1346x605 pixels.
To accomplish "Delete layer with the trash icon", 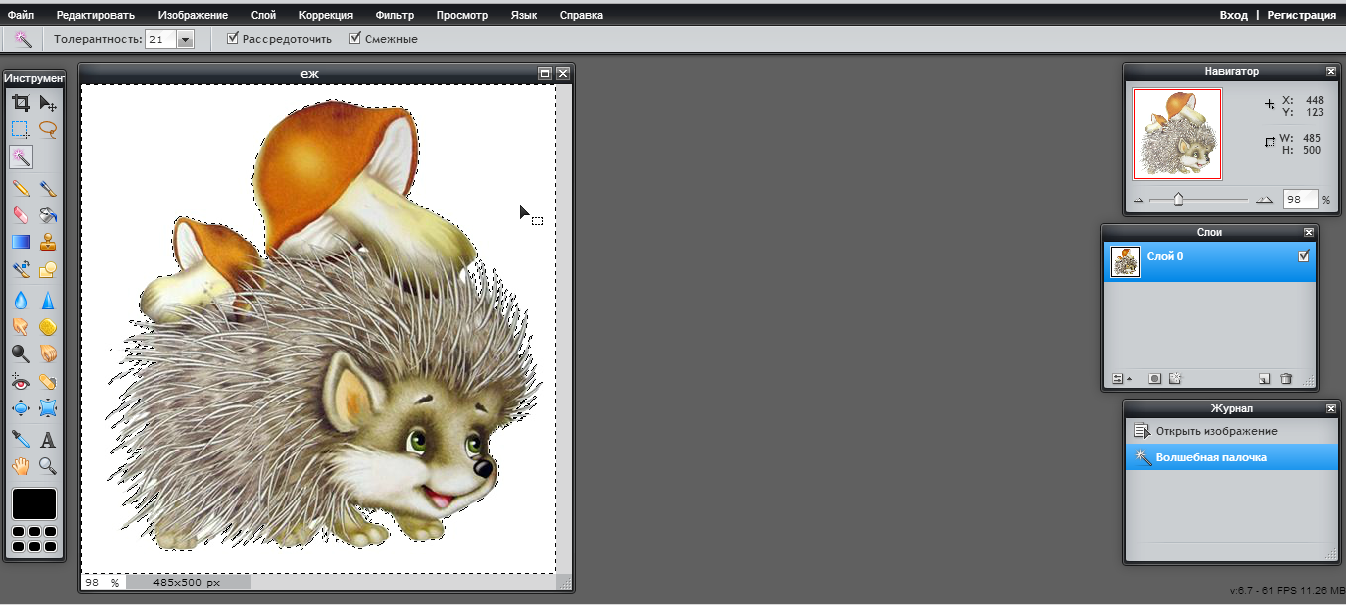I will click(1286, 379).
